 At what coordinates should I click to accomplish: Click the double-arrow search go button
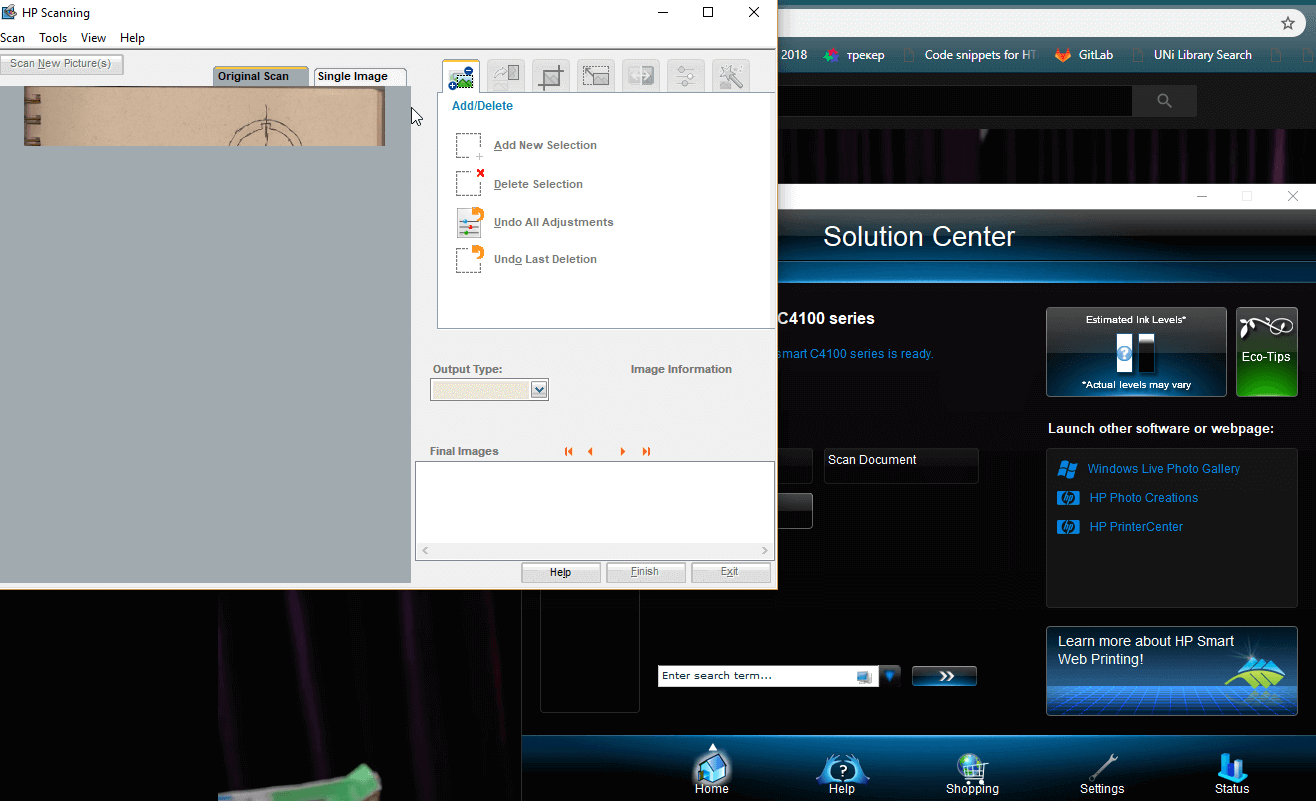click(944, 676)
